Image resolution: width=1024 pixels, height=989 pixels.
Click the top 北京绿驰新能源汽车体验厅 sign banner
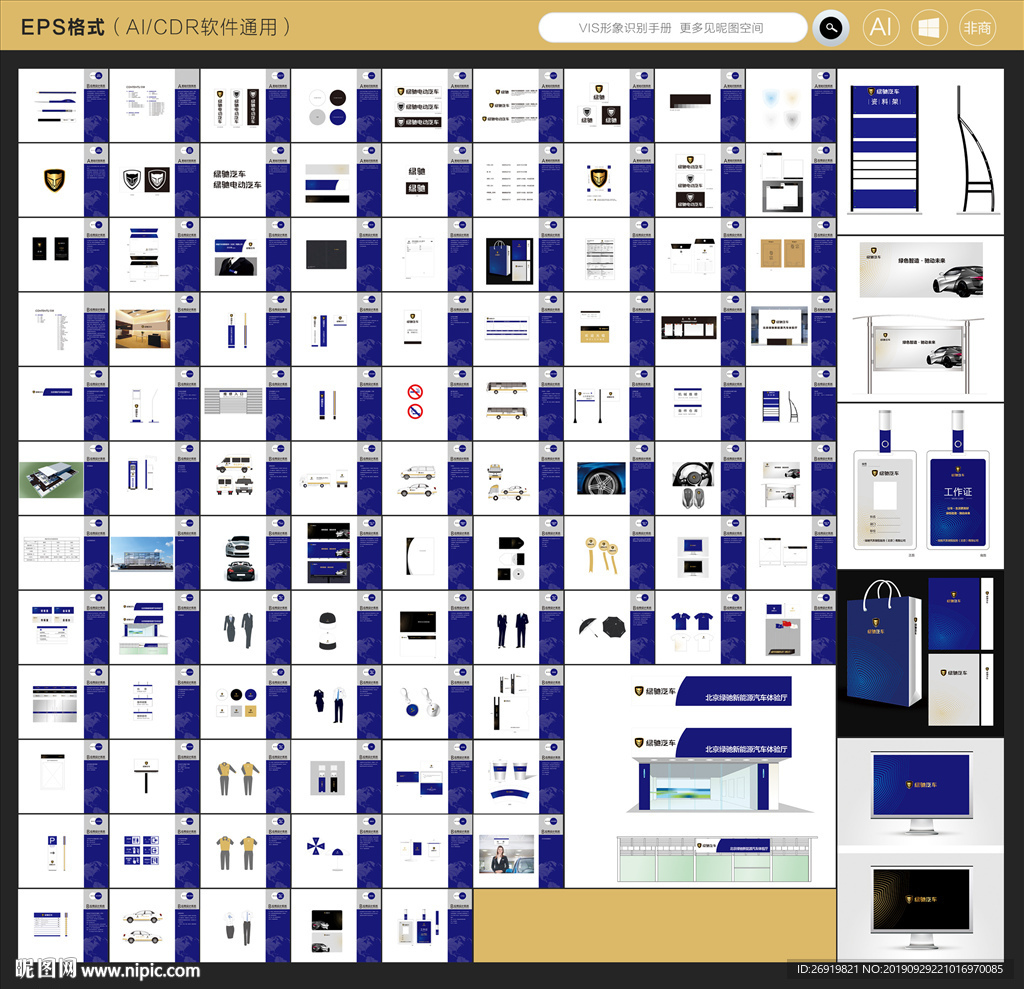713,691
